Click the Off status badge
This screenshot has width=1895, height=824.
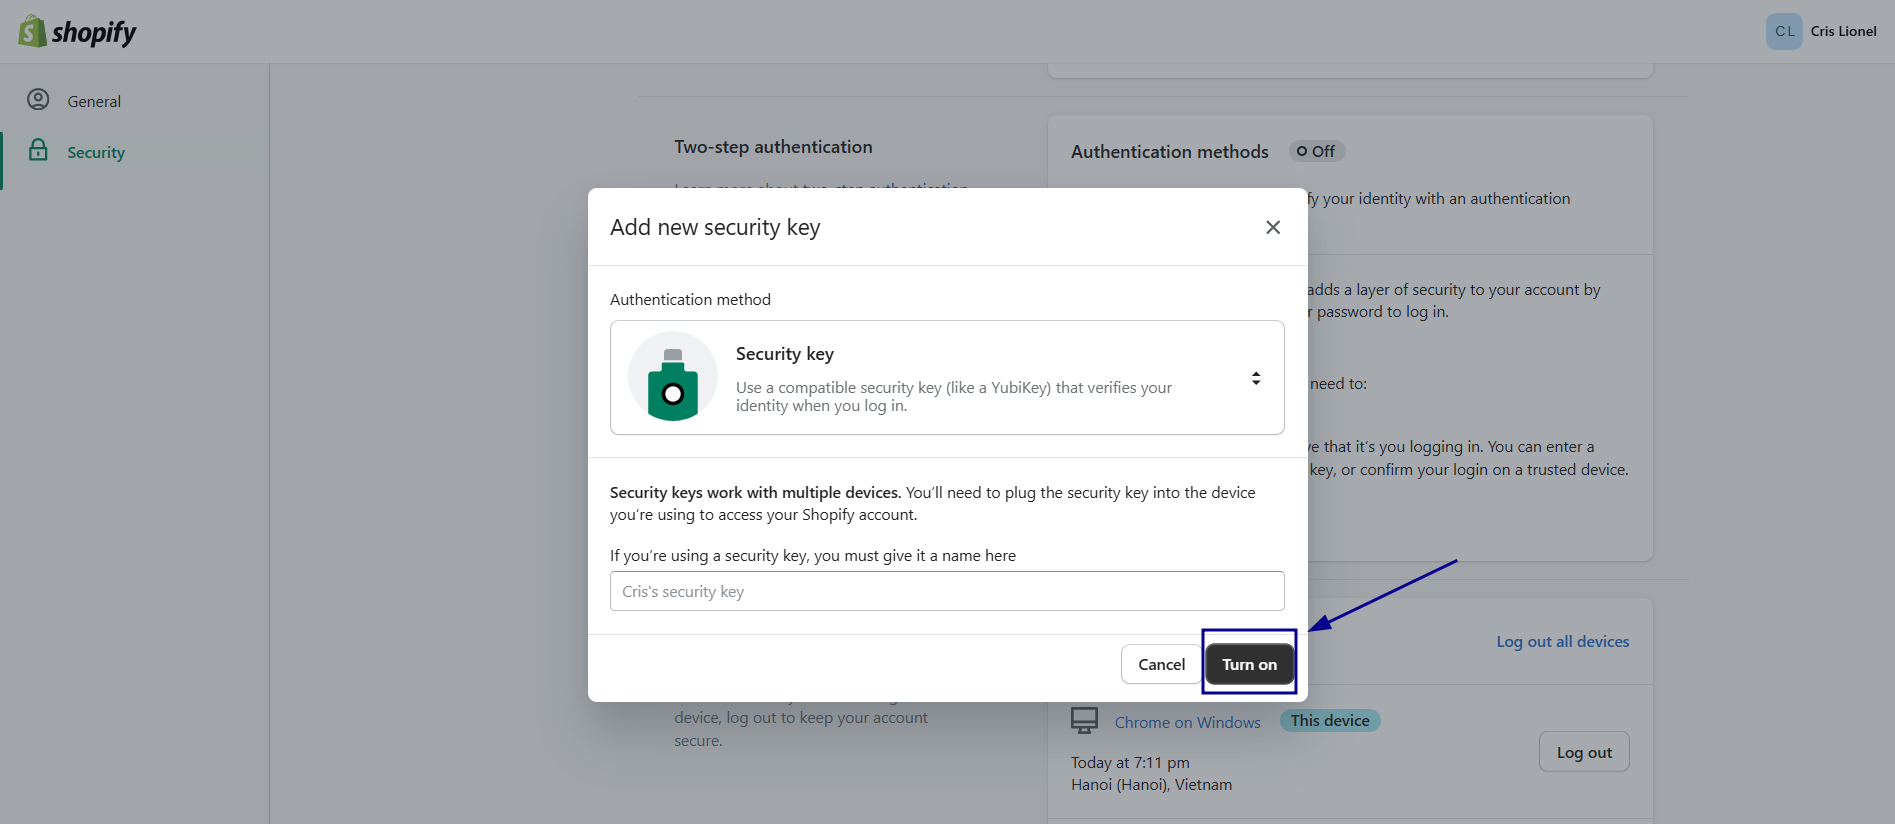coord(1316,151)
